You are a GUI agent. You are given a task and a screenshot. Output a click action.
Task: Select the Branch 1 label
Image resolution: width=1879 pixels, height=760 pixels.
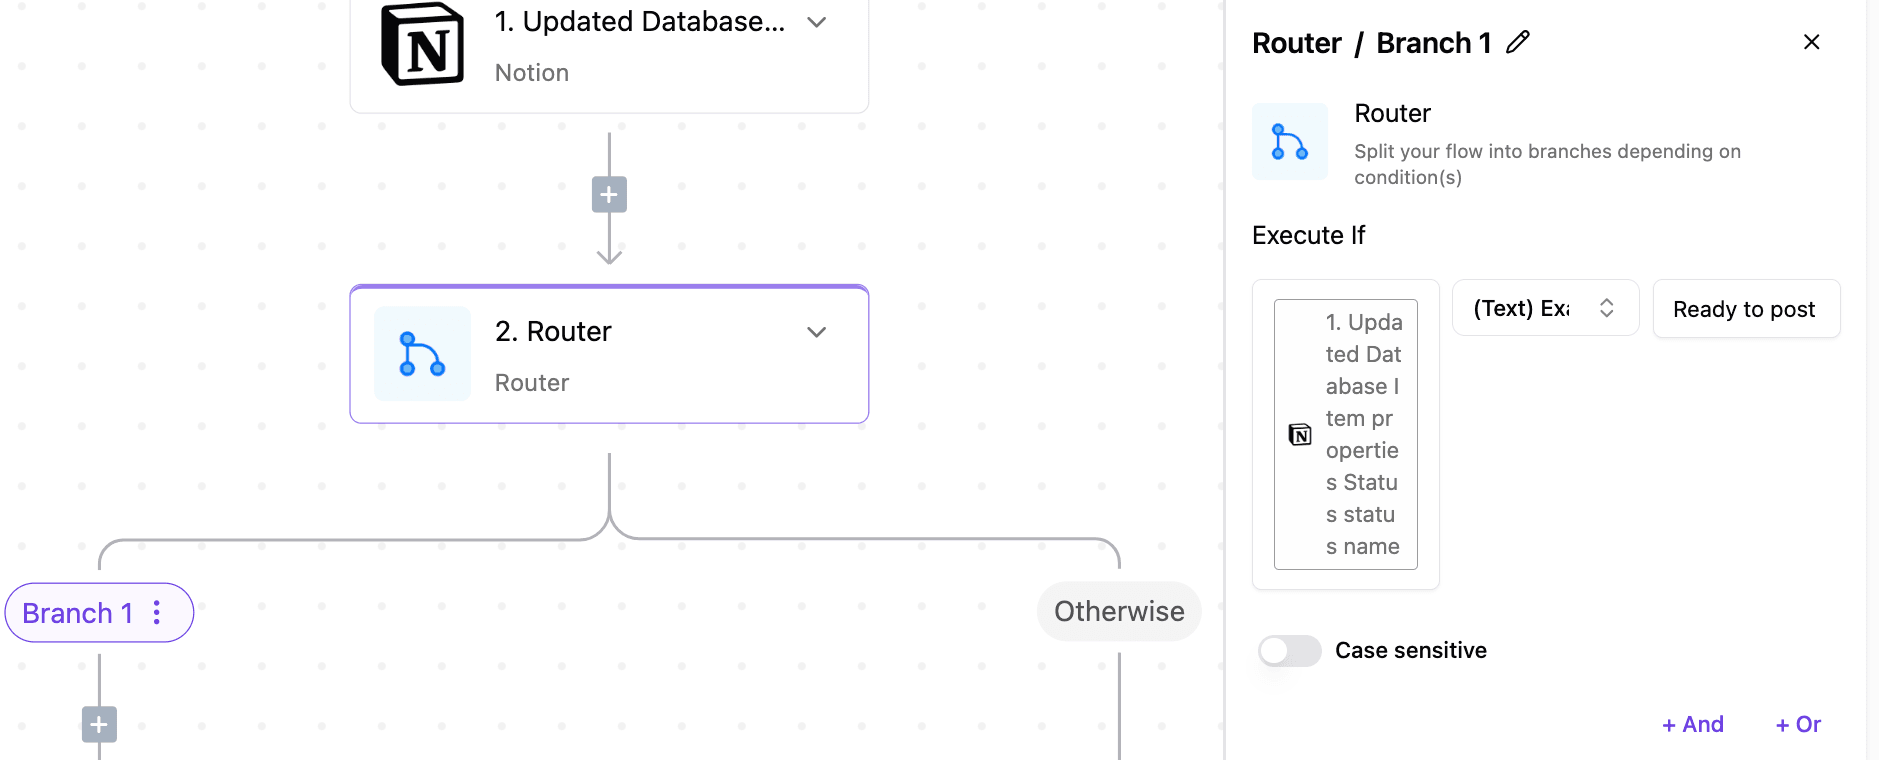point(77,613)
